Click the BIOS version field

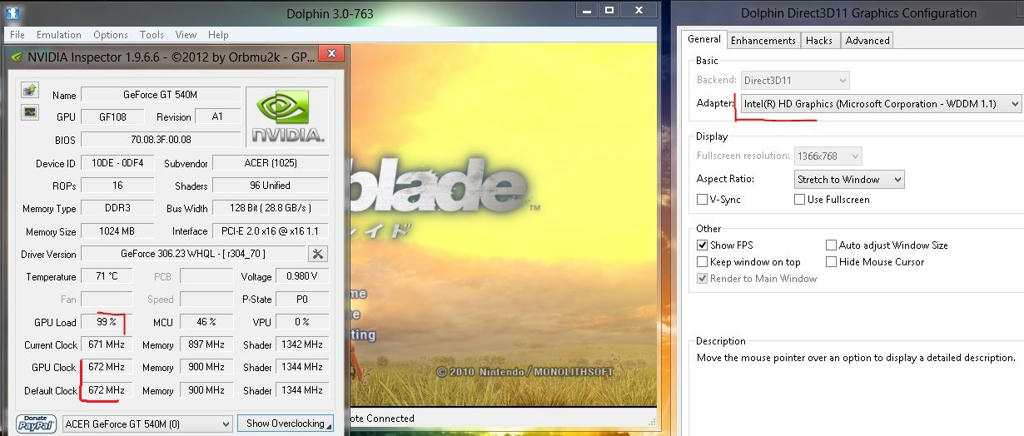click(160, 140)
